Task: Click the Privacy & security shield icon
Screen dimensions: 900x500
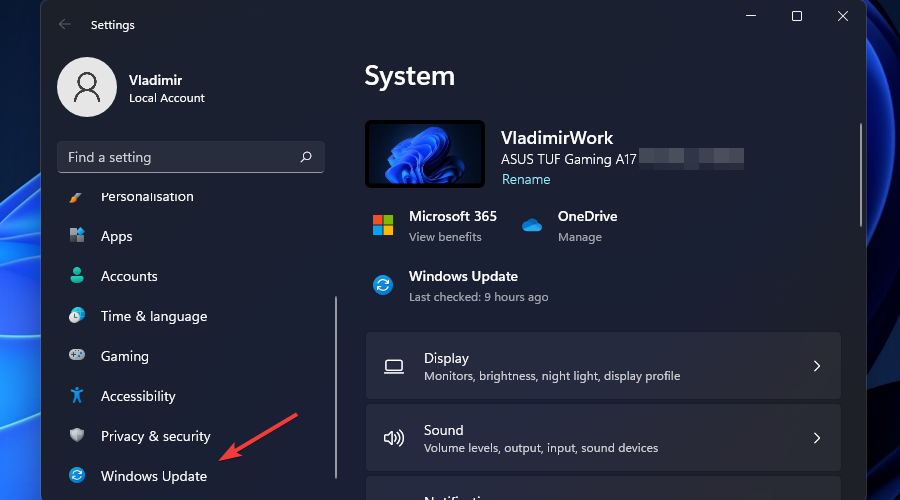Action: [x=77, y=435]
